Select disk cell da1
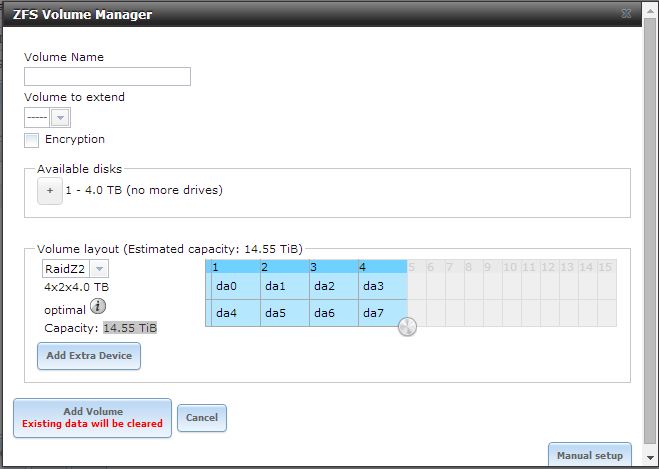The height and width of the screenshot is (469, 659). (x=285, y=286)
